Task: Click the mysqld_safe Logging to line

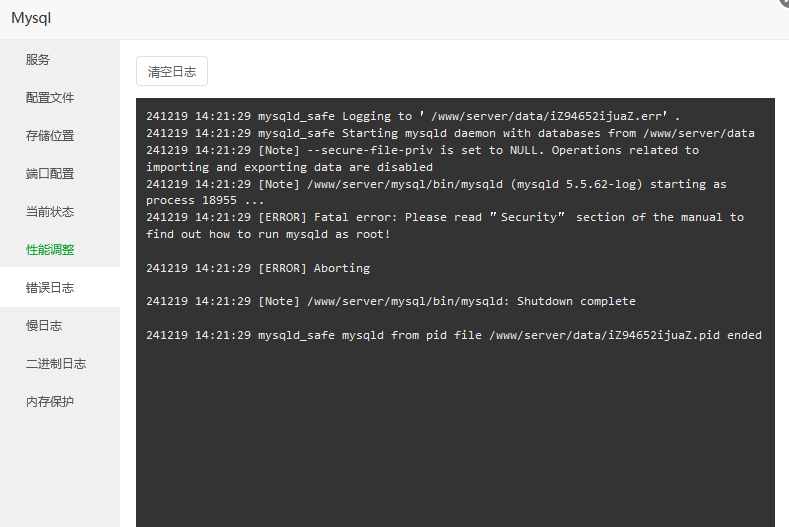Action: point(413,116)
